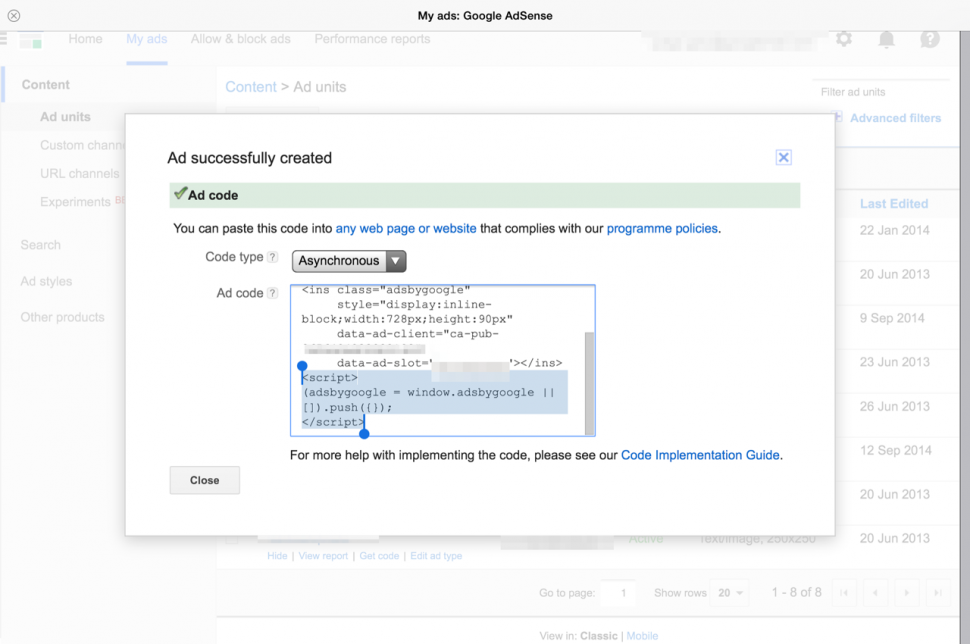Open the Code type Asynchronous dropdown
Viewport: 970px width, 644px height.
coord(349,261)
